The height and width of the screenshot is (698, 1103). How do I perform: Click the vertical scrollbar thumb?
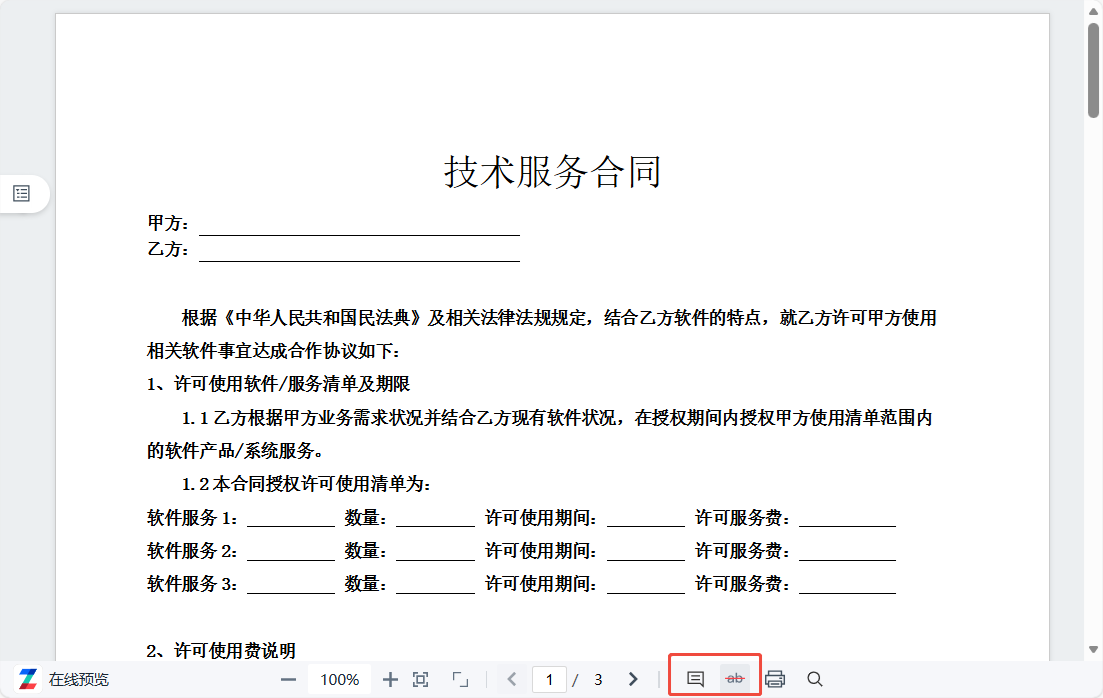1093,70
